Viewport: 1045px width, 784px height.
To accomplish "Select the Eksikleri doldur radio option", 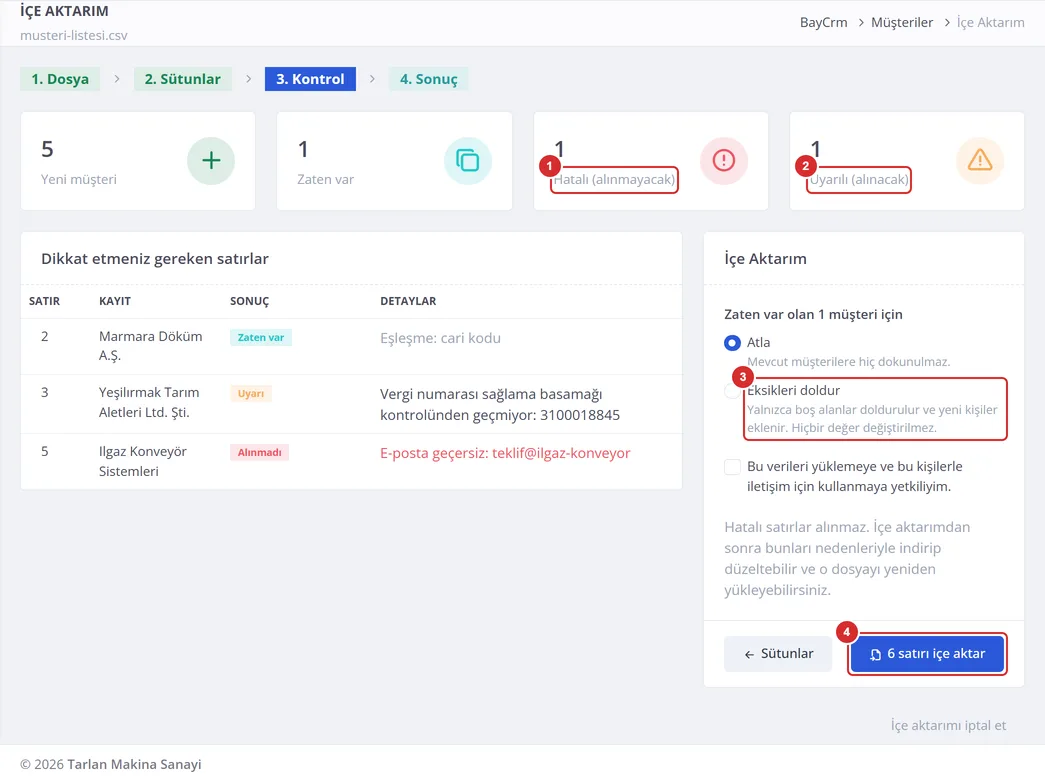I will pos(732,391).
